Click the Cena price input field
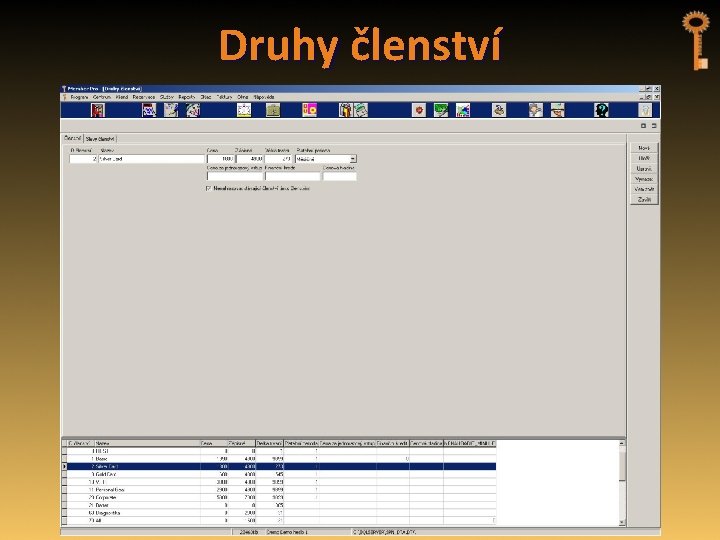 pos(220,159)
